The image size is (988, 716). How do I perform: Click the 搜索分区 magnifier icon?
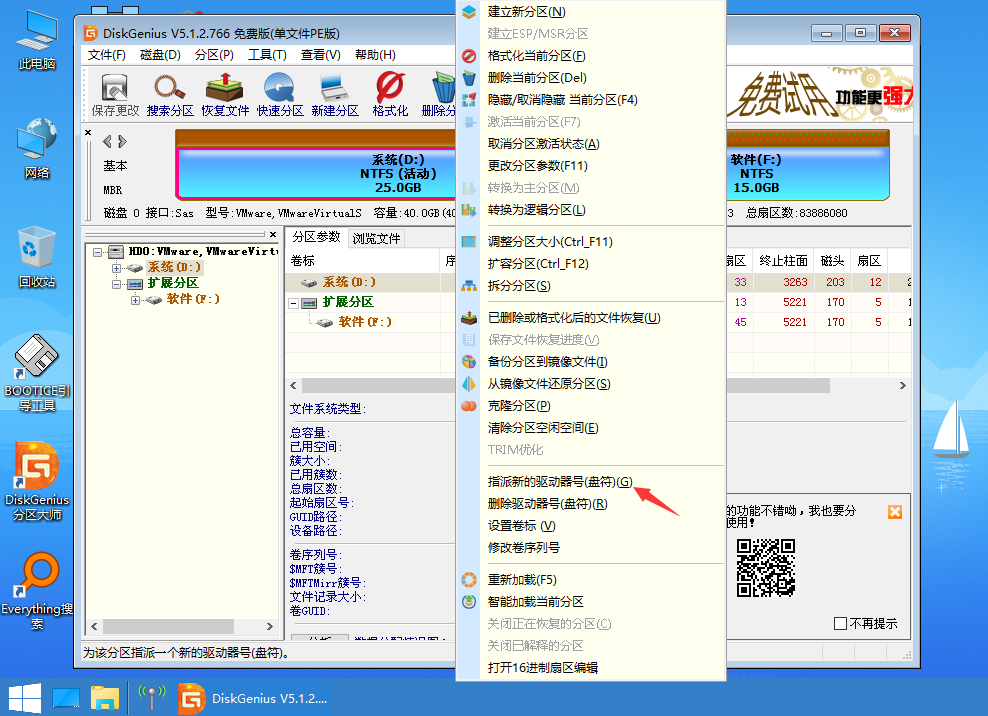click(x=170, y=94)
